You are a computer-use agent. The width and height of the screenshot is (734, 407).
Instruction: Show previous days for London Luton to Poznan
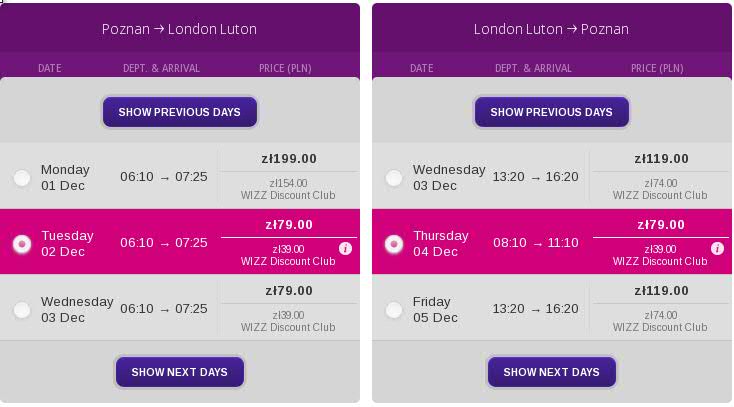tap(551, 112)
